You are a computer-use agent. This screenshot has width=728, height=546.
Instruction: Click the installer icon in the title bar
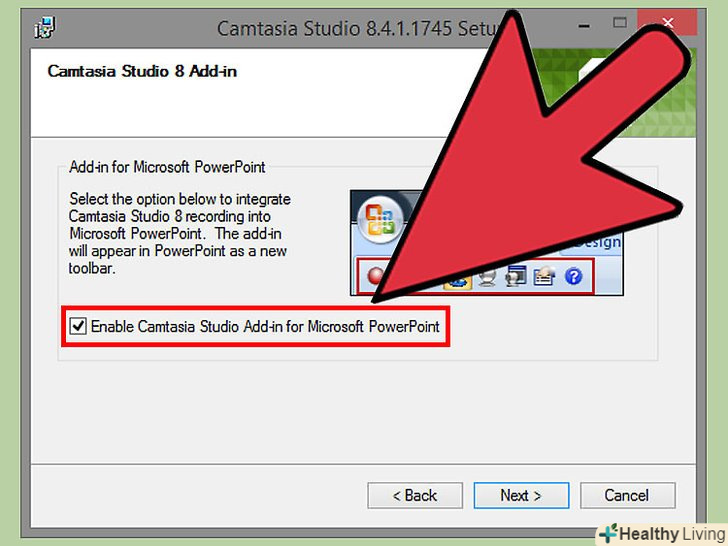tap(45, 27)
